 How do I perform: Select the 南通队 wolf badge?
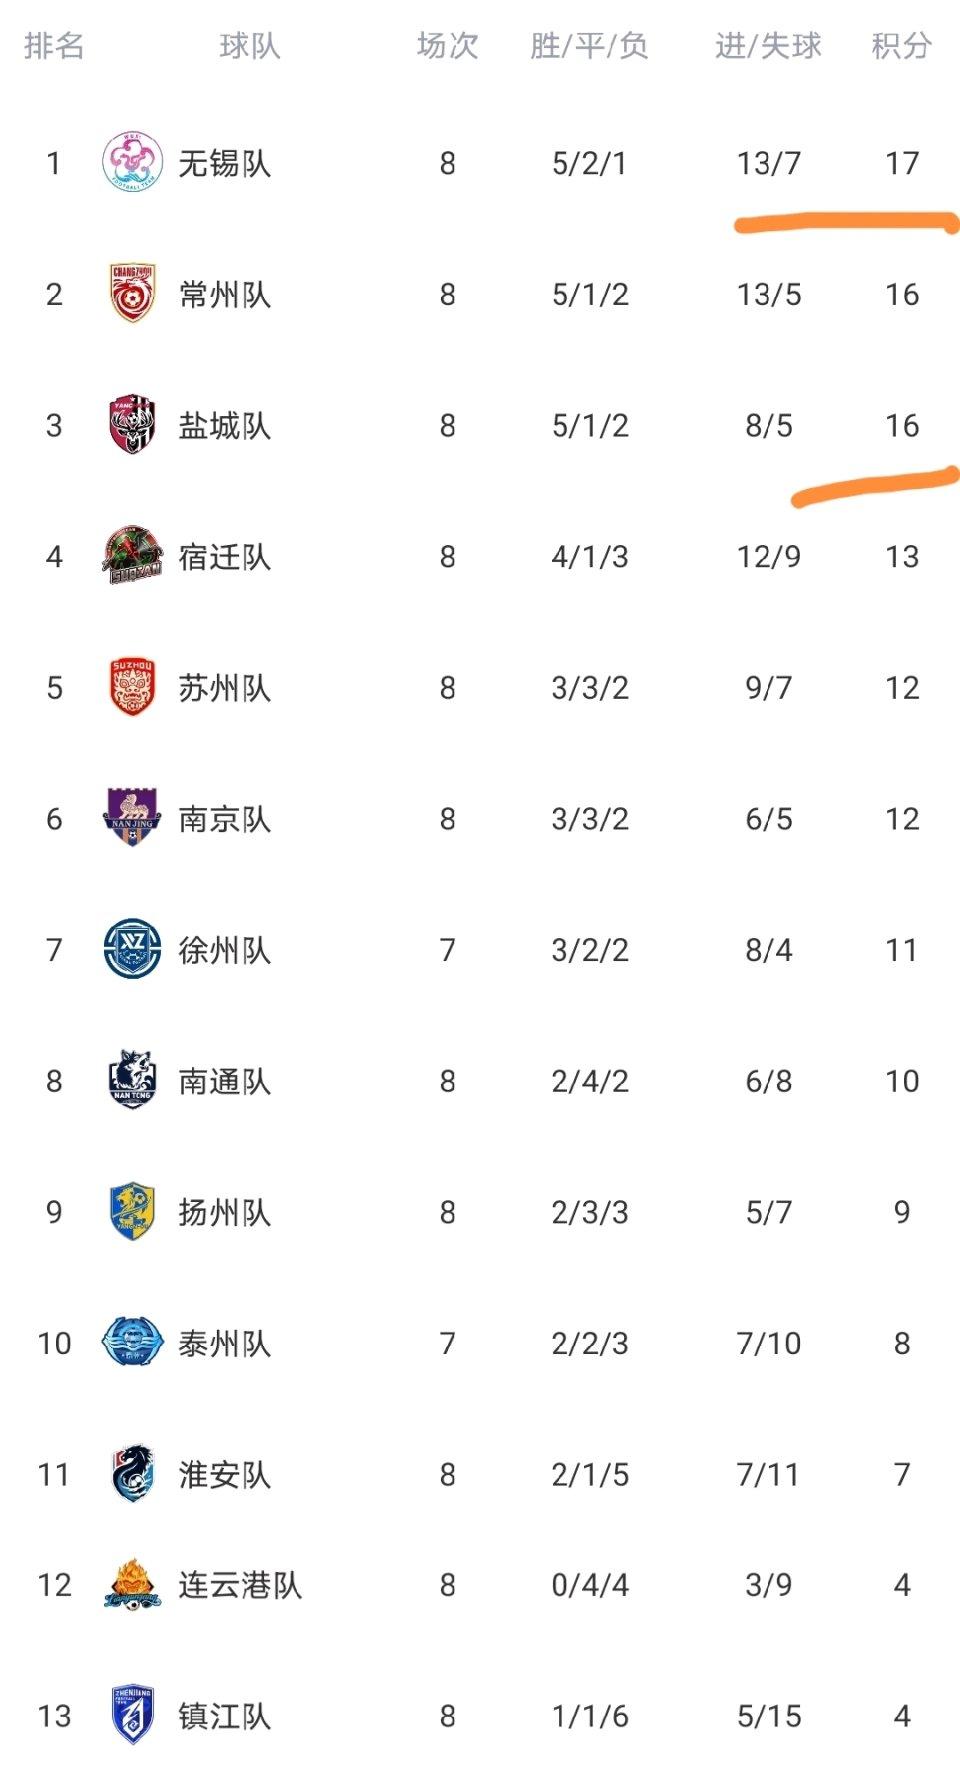[x=133, y=1080]
